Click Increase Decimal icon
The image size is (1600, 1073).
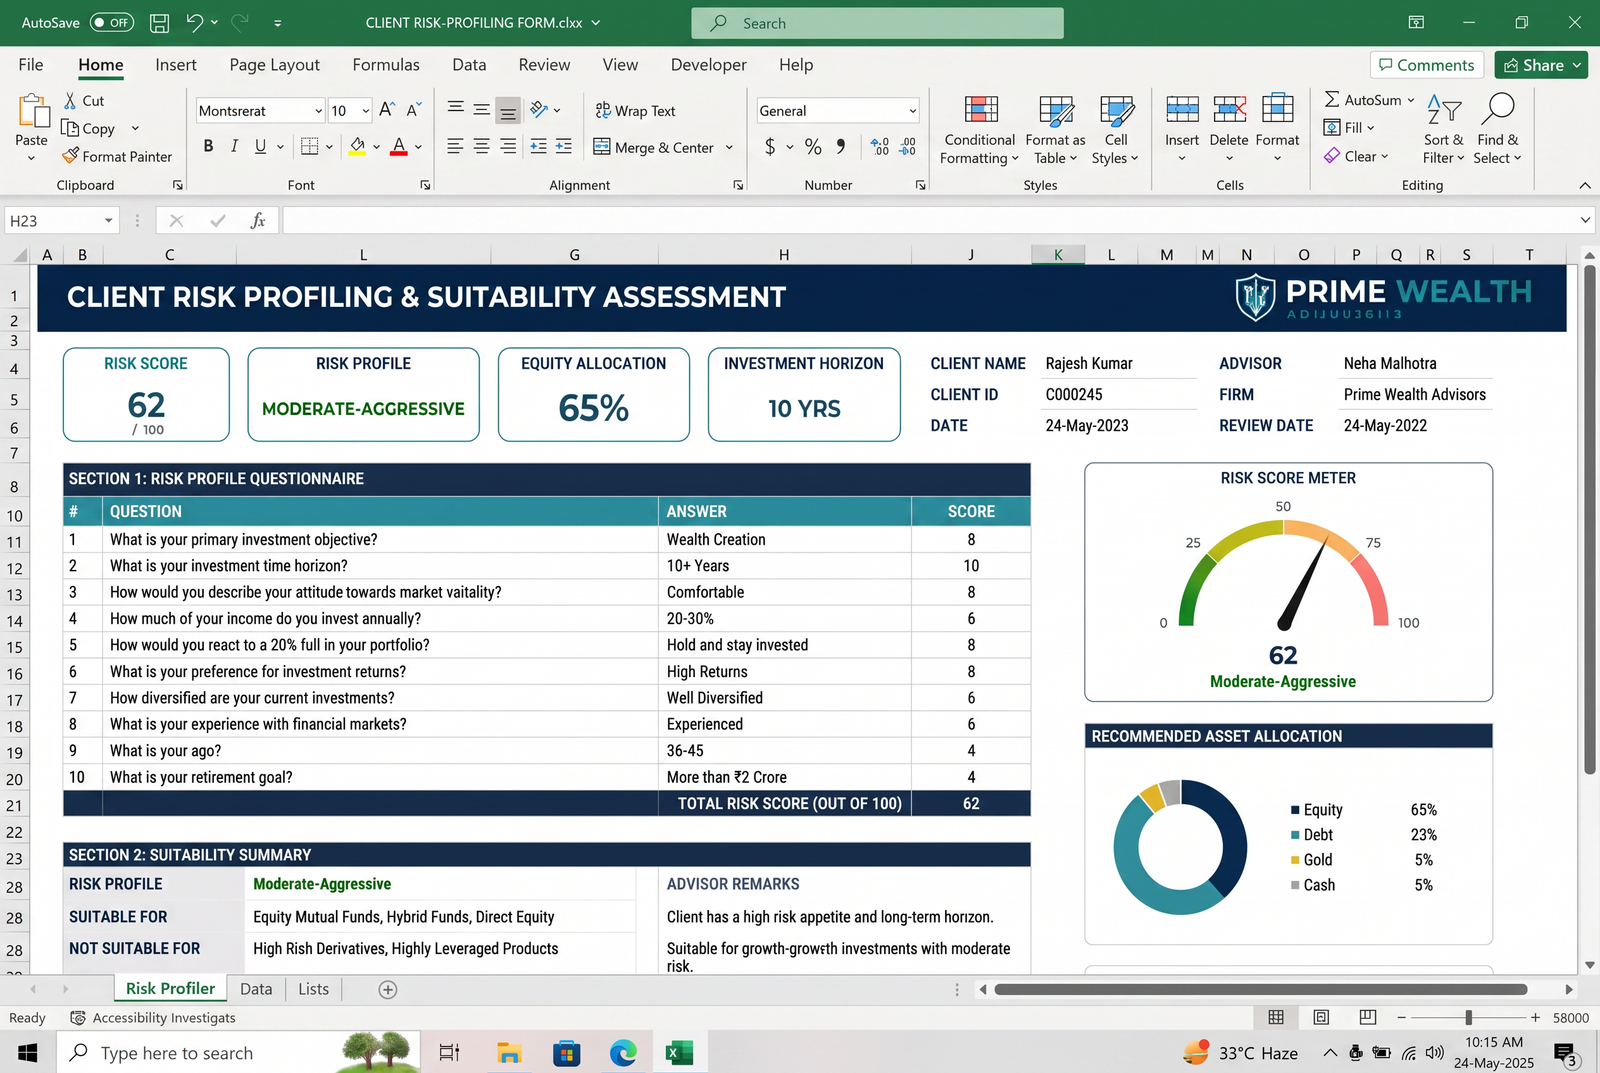click(x=880, y=147)
